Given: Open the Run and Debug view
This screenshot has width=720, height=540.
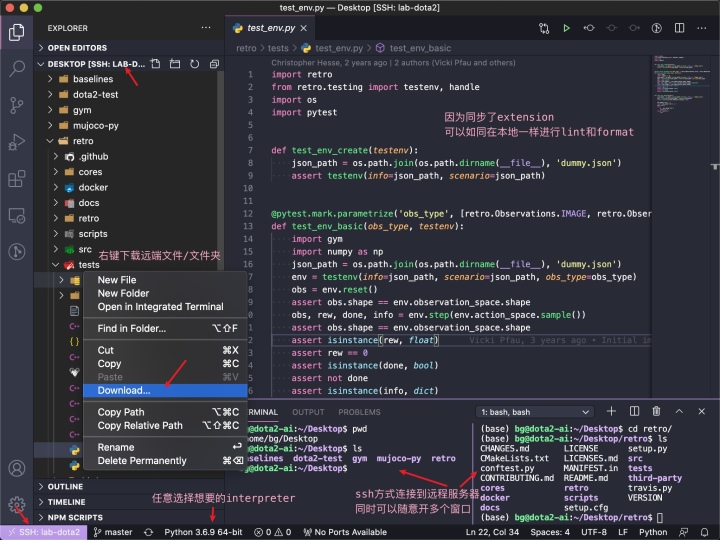Looking at the screenshot, I should (17, 142).
